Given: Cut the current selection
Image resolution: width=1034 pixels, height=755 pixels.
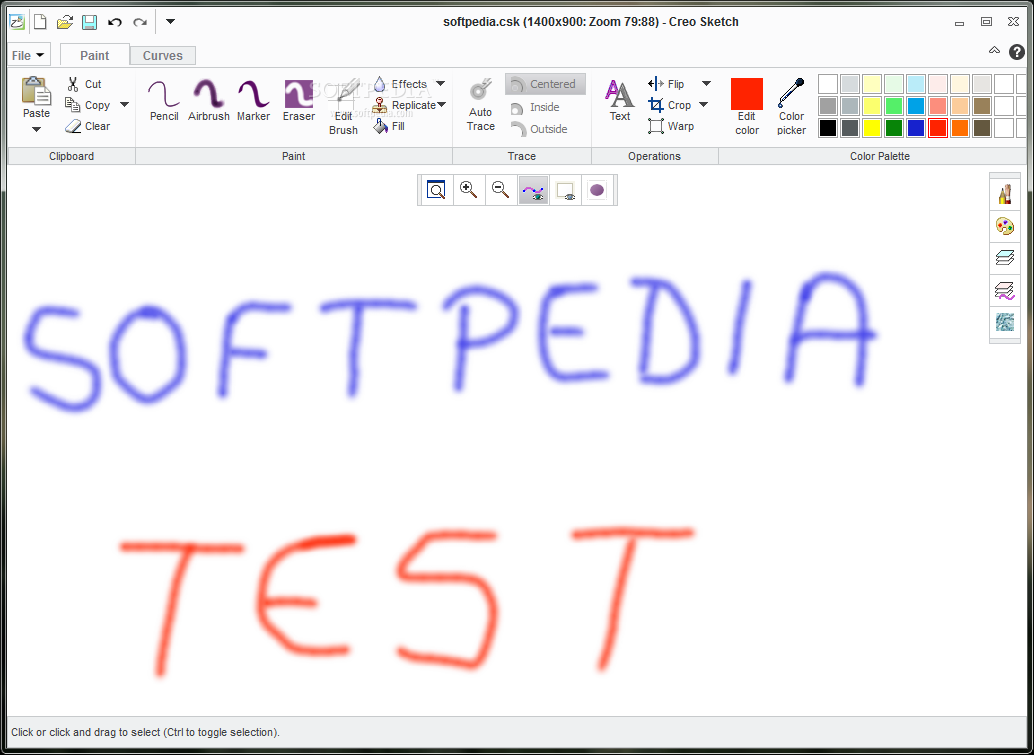Looking at the screenshot, I should pos(84,84).
